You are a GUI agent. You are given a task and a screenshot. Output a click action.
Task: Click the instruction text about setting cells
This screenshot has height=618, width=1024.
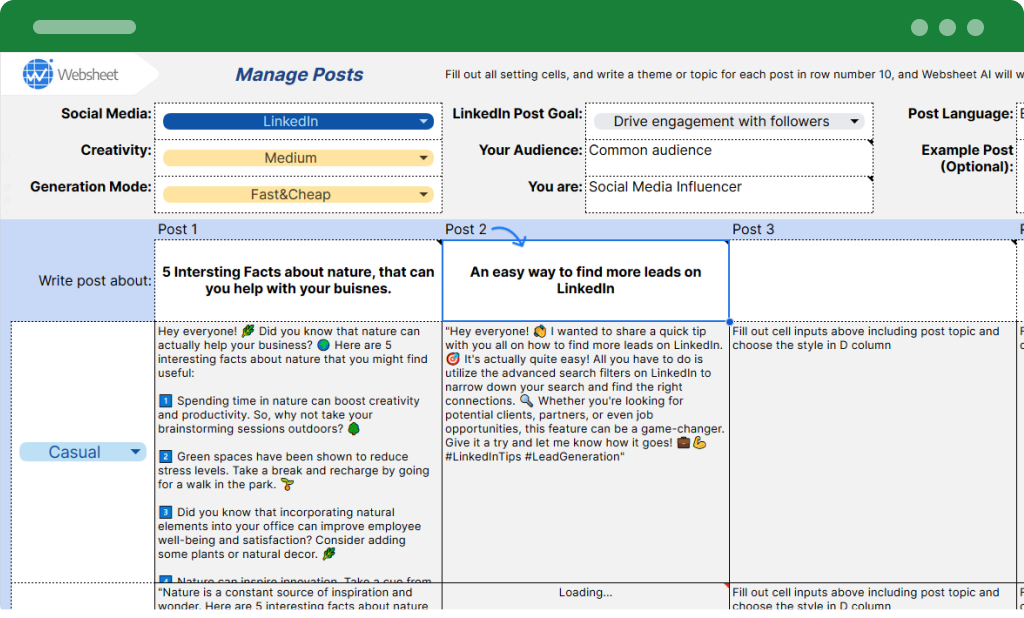(x=733, y=74)
